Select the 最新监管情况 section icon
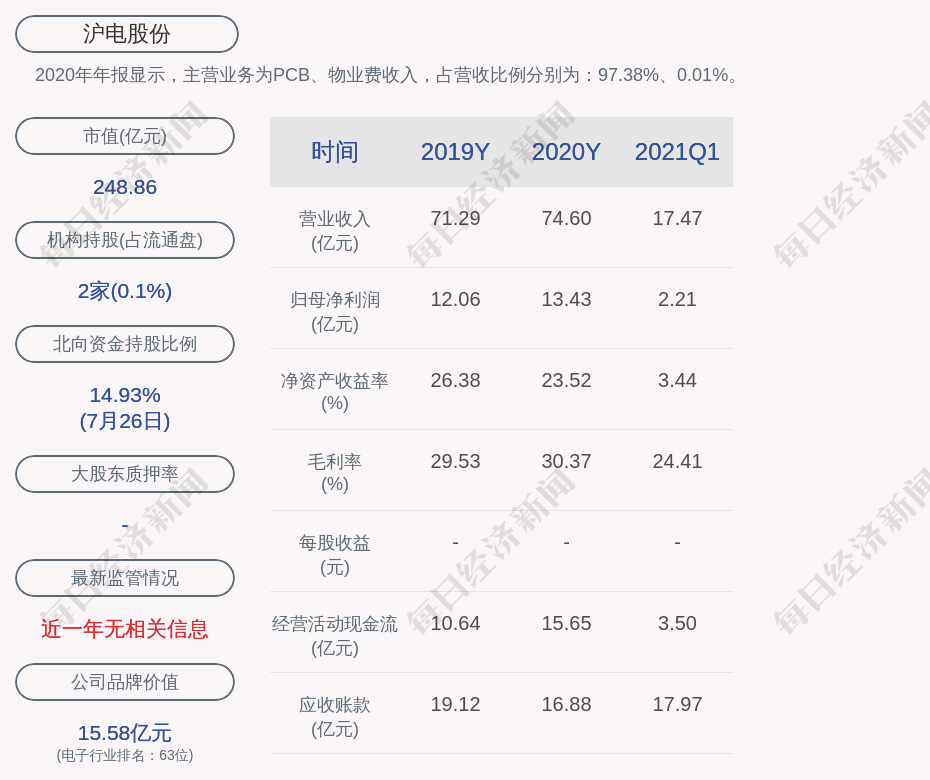 click(x=124, y=578)
